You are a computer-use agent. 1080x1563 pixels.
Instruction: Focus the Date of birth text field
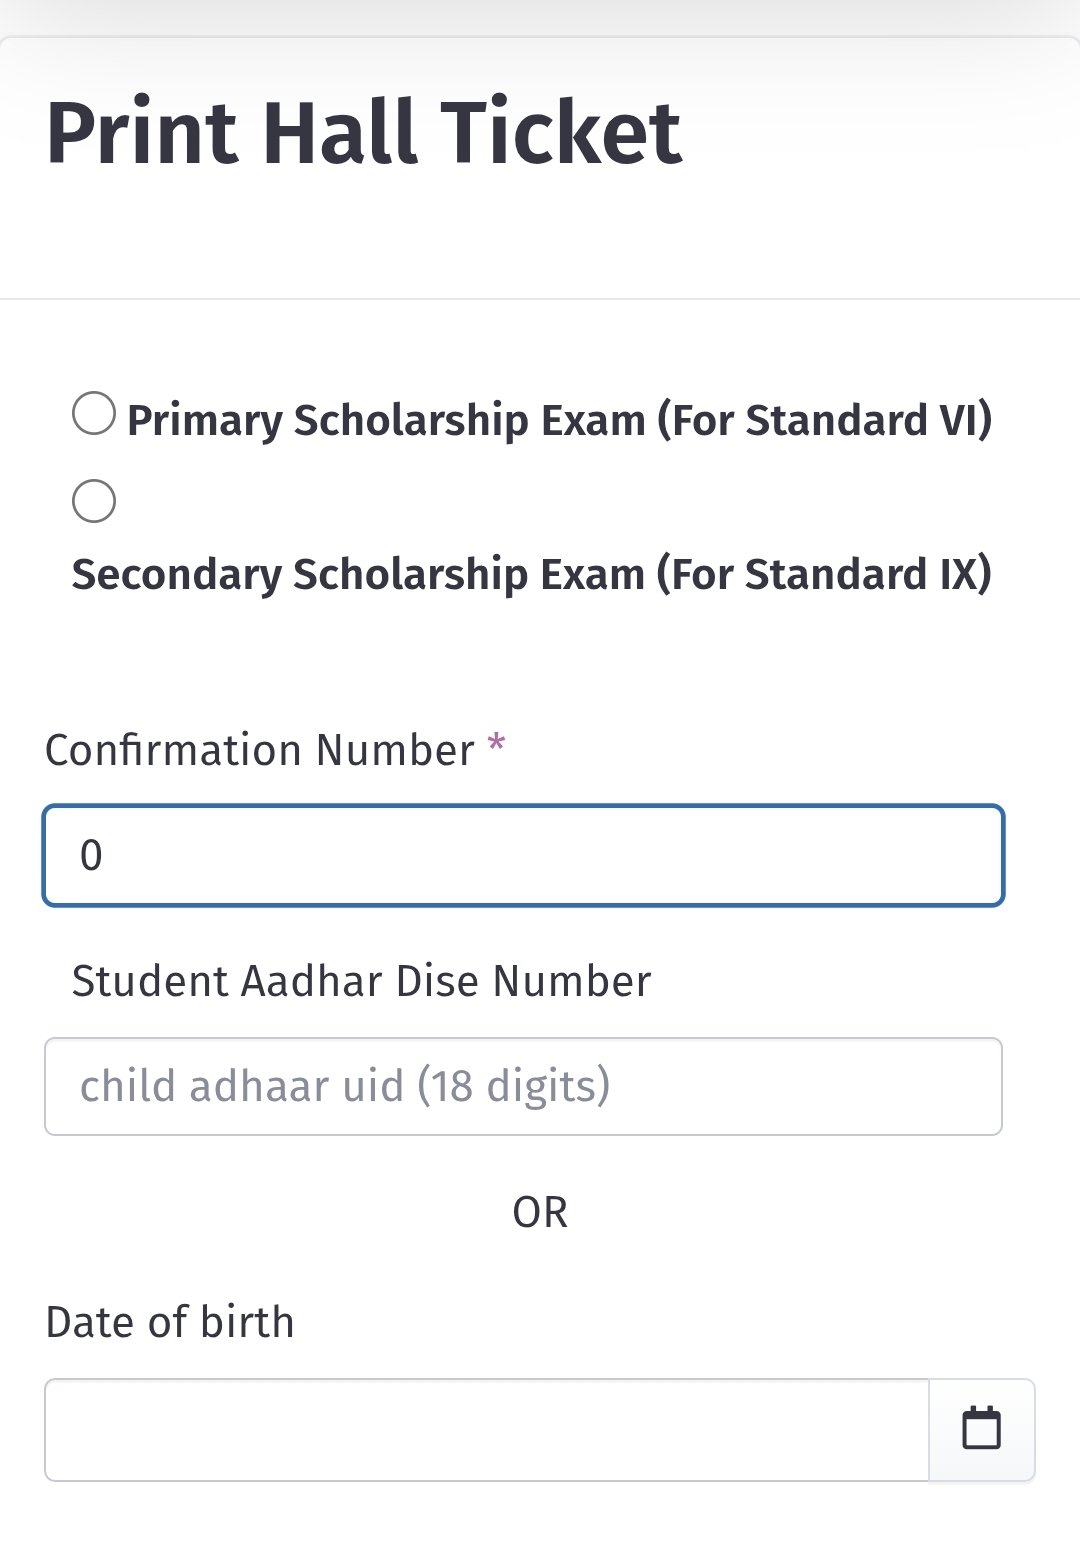pos(486,1430)
